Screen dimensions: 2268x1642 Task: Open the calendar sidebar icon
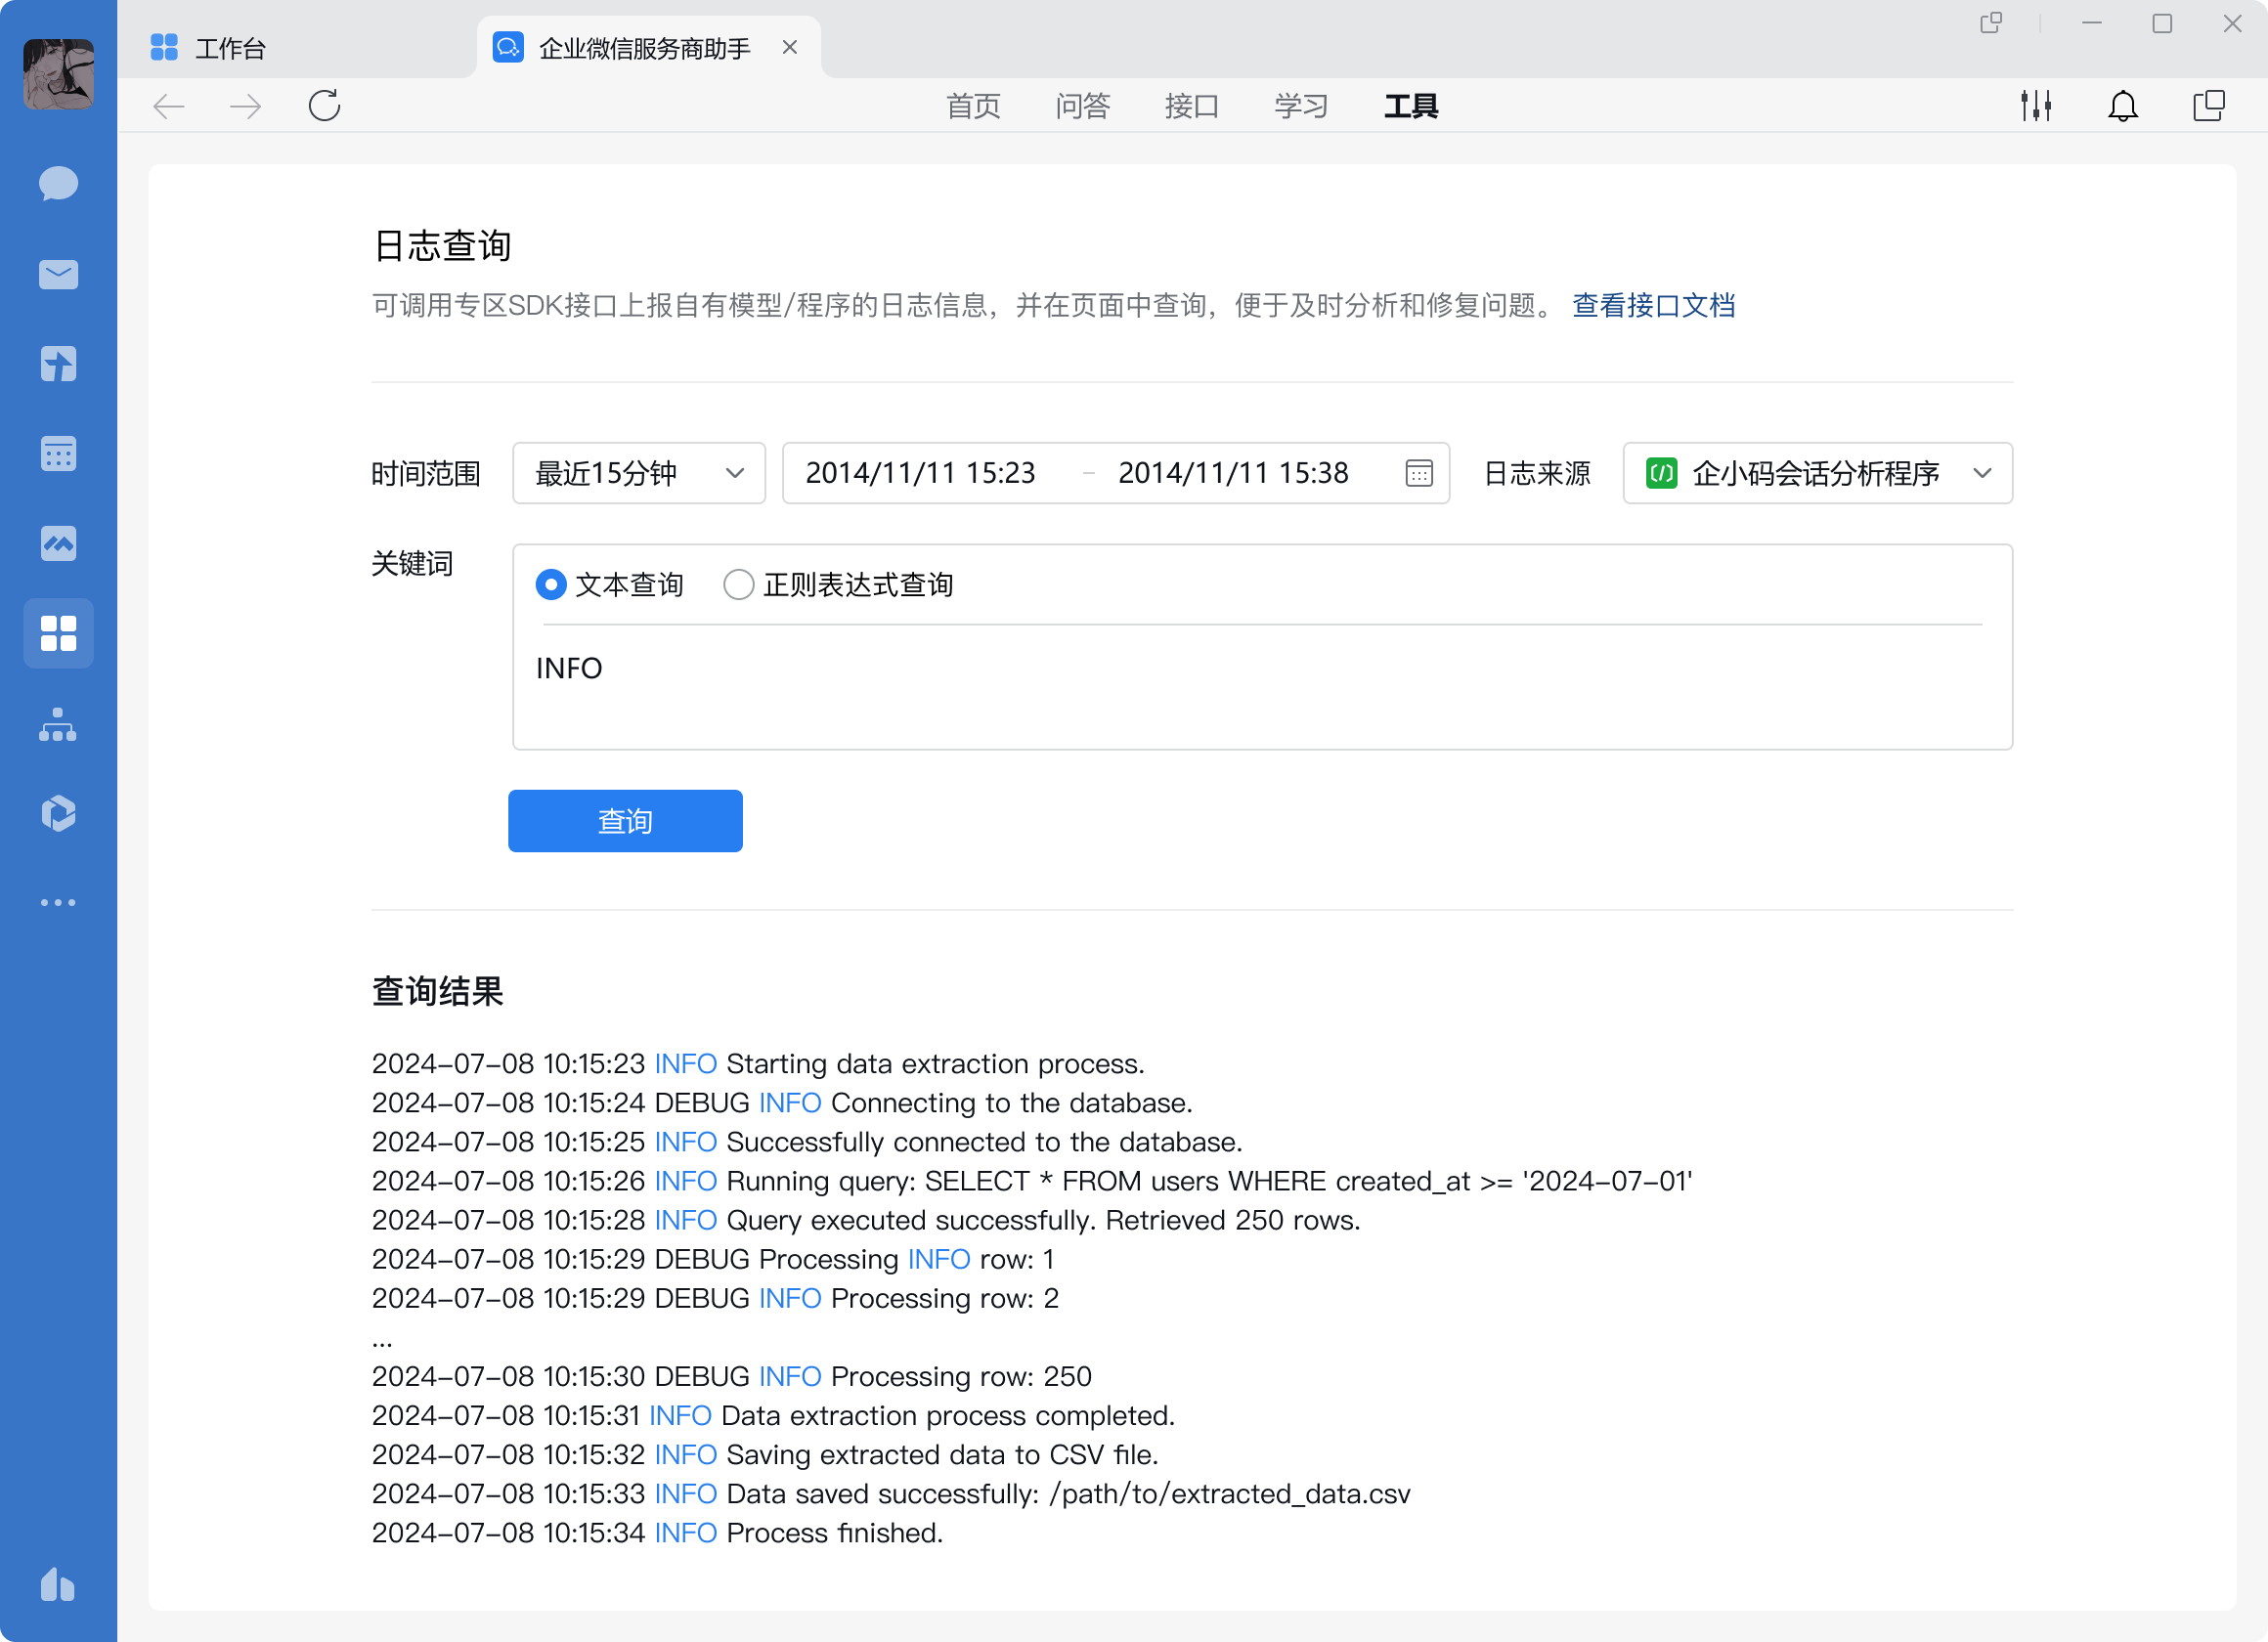(58, 454)
